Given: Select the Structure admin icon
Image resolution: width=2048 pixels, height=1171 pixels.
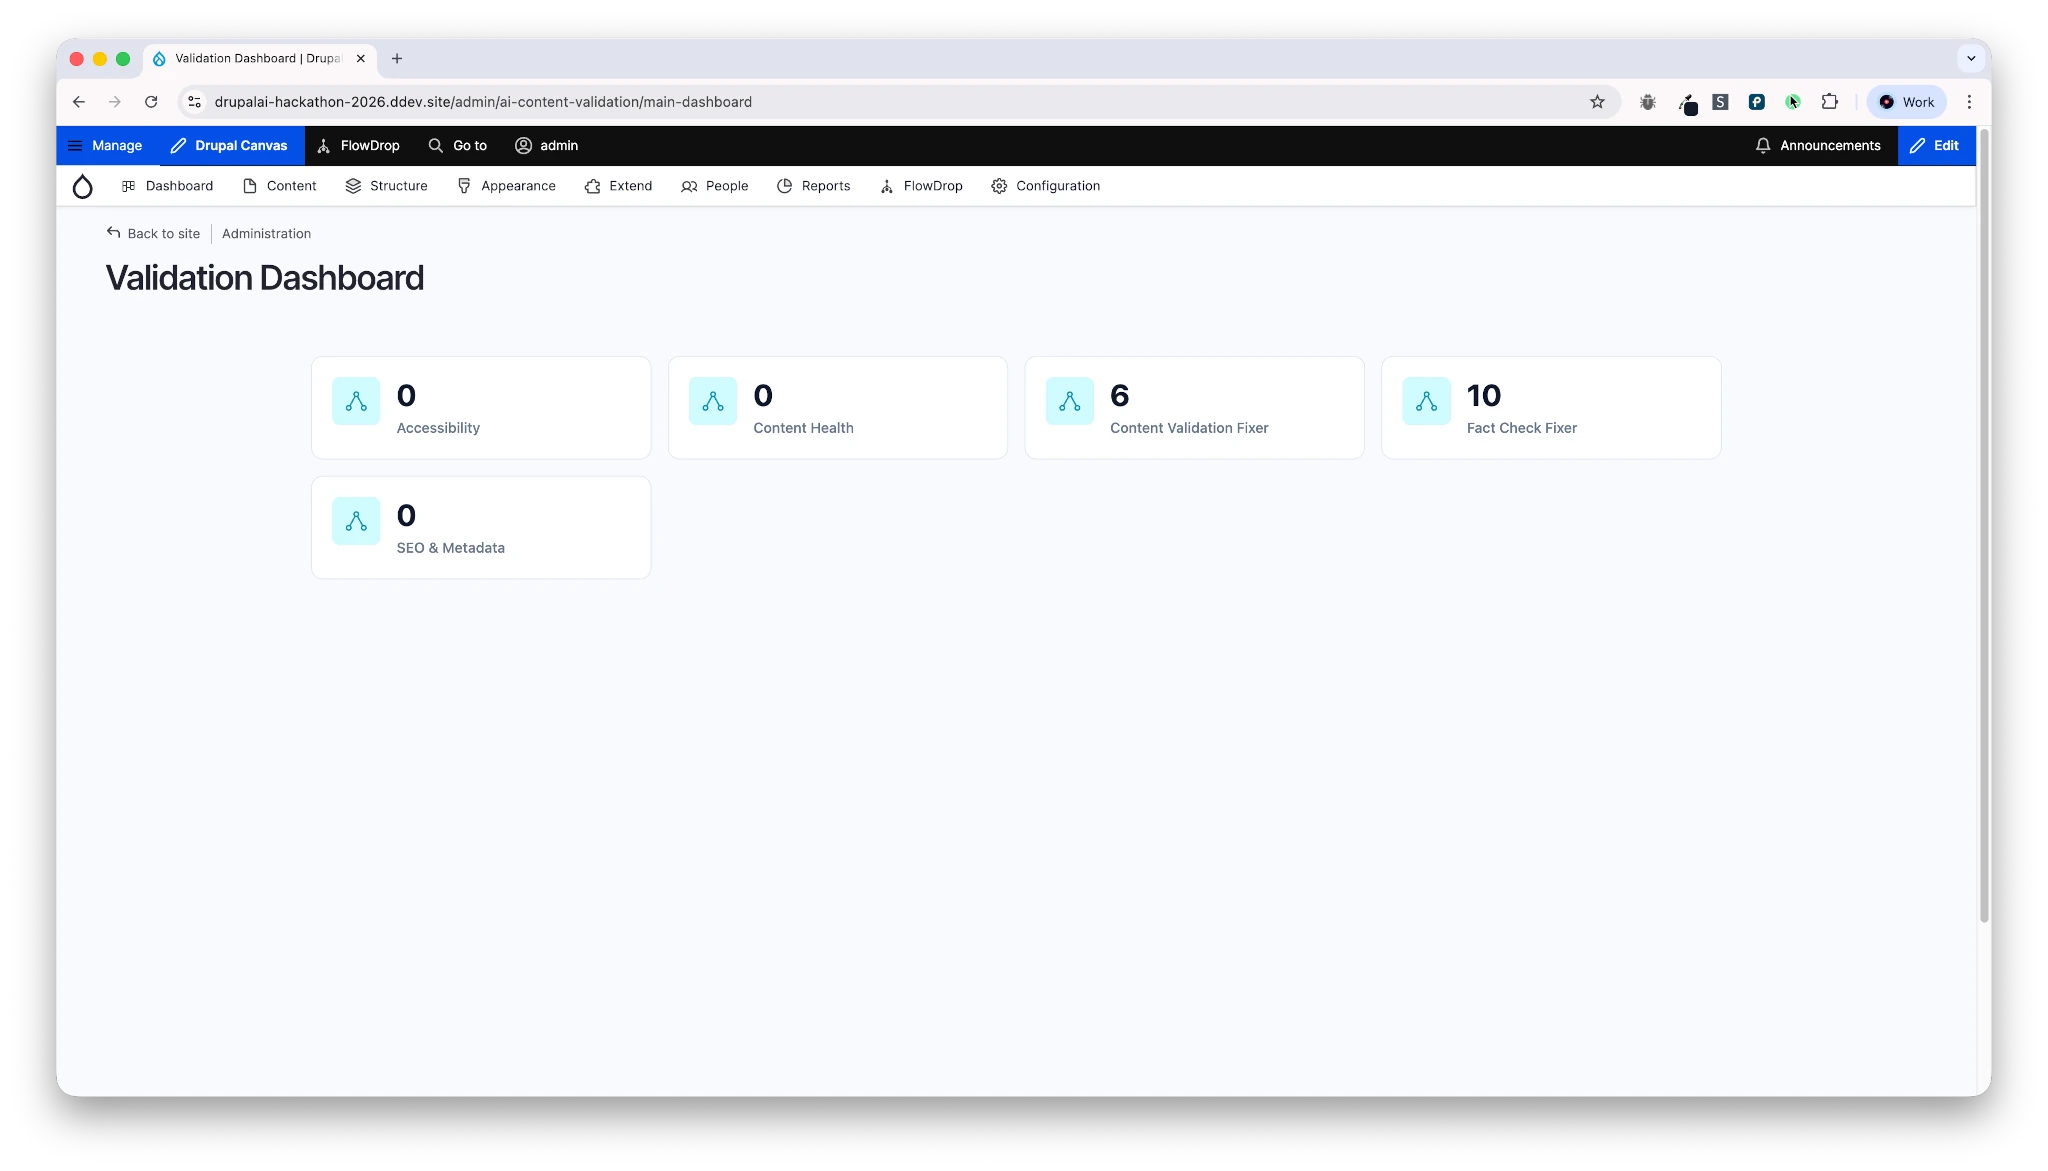Looking at the screenshot, I should pyautogui.click(x=353, y=186).
